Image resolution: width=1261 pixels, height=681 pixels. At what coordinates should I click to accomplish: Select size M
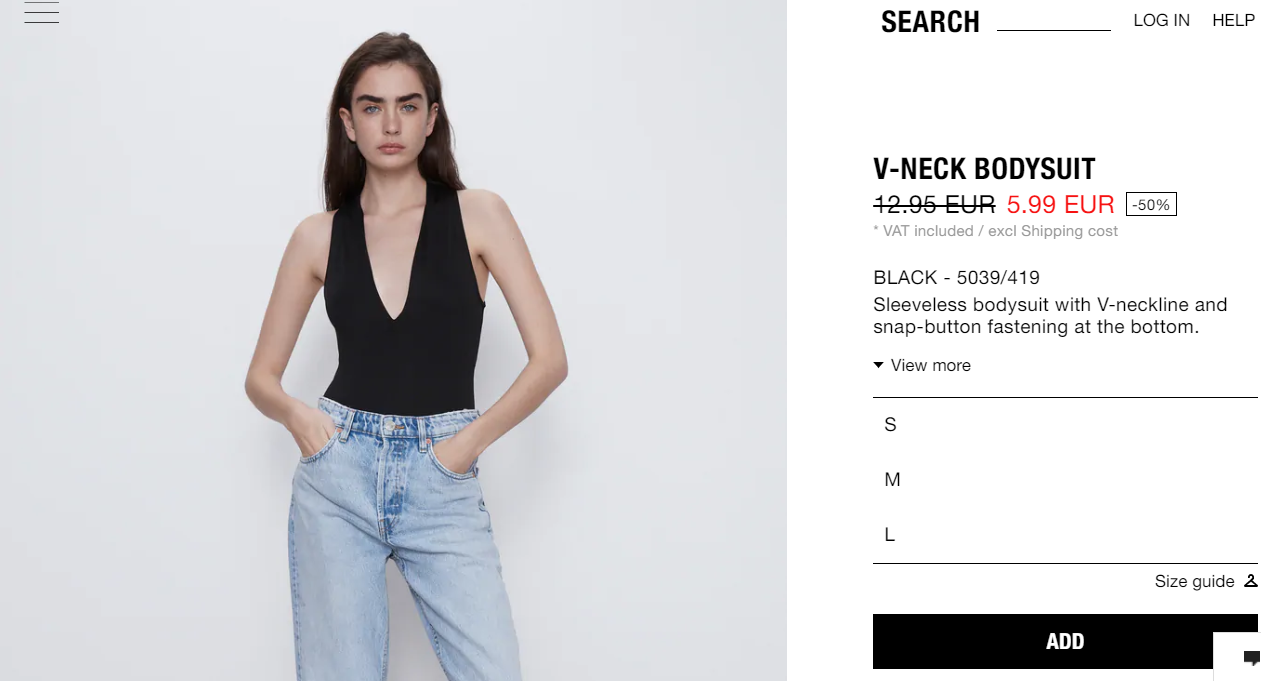(x=1065, y=480)
